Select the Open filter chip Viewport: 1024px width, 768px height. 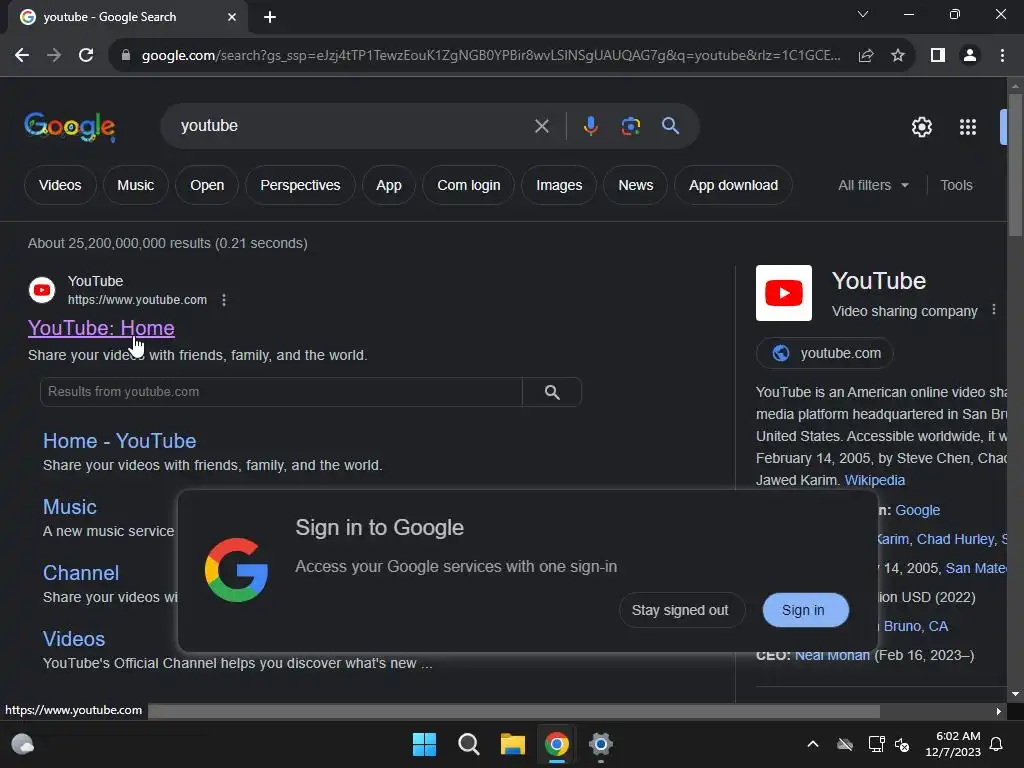tap(207, 185)
